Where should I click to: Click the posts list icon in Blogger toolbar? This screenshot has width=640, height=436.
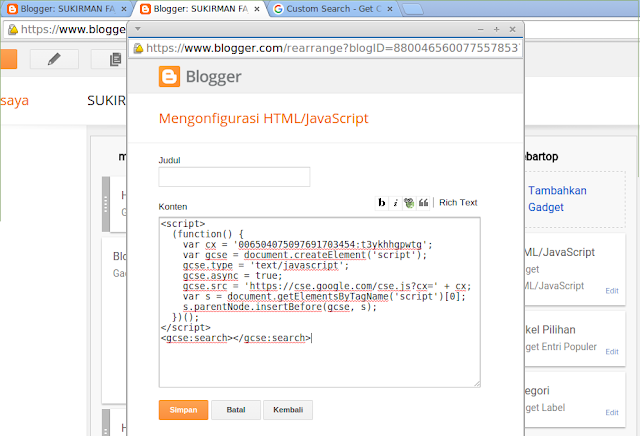[x=116, y=59]
